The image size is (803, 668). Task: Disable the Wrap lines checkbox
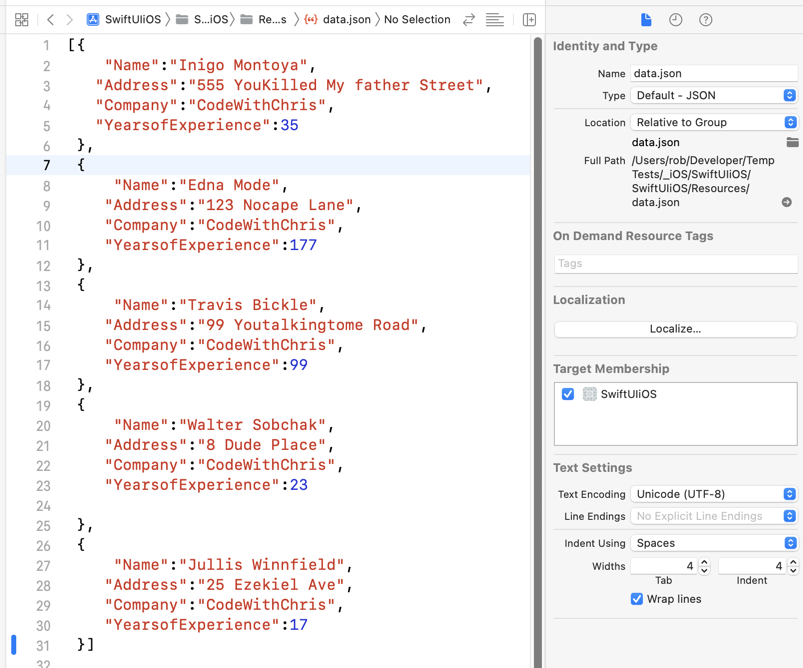click(x=637, y=599)
